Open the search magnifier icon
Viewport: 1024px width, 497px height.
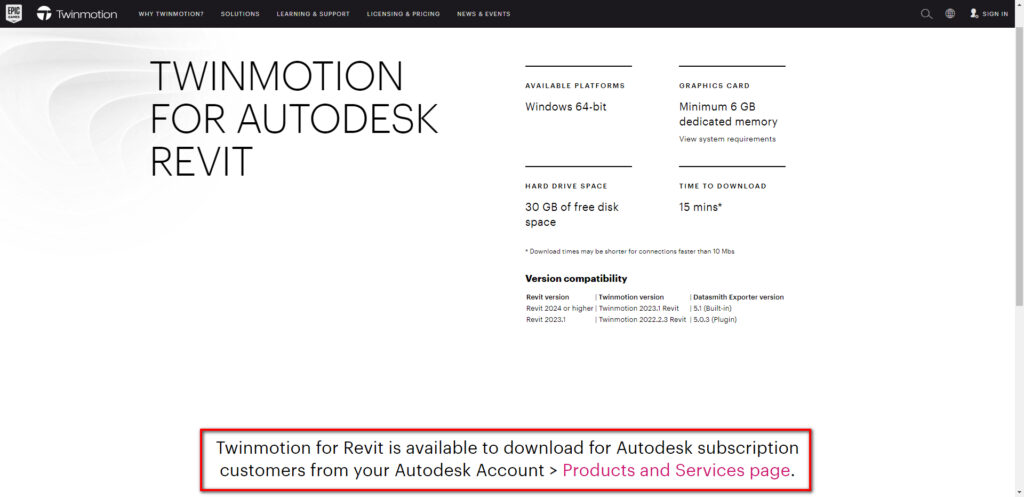926,14
